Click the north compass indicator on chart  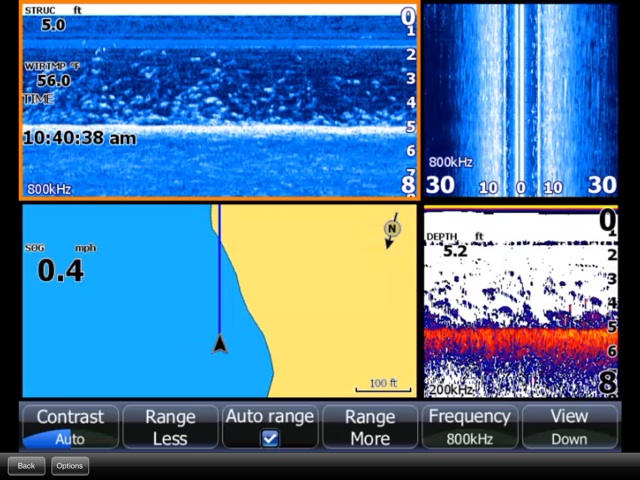392,229
